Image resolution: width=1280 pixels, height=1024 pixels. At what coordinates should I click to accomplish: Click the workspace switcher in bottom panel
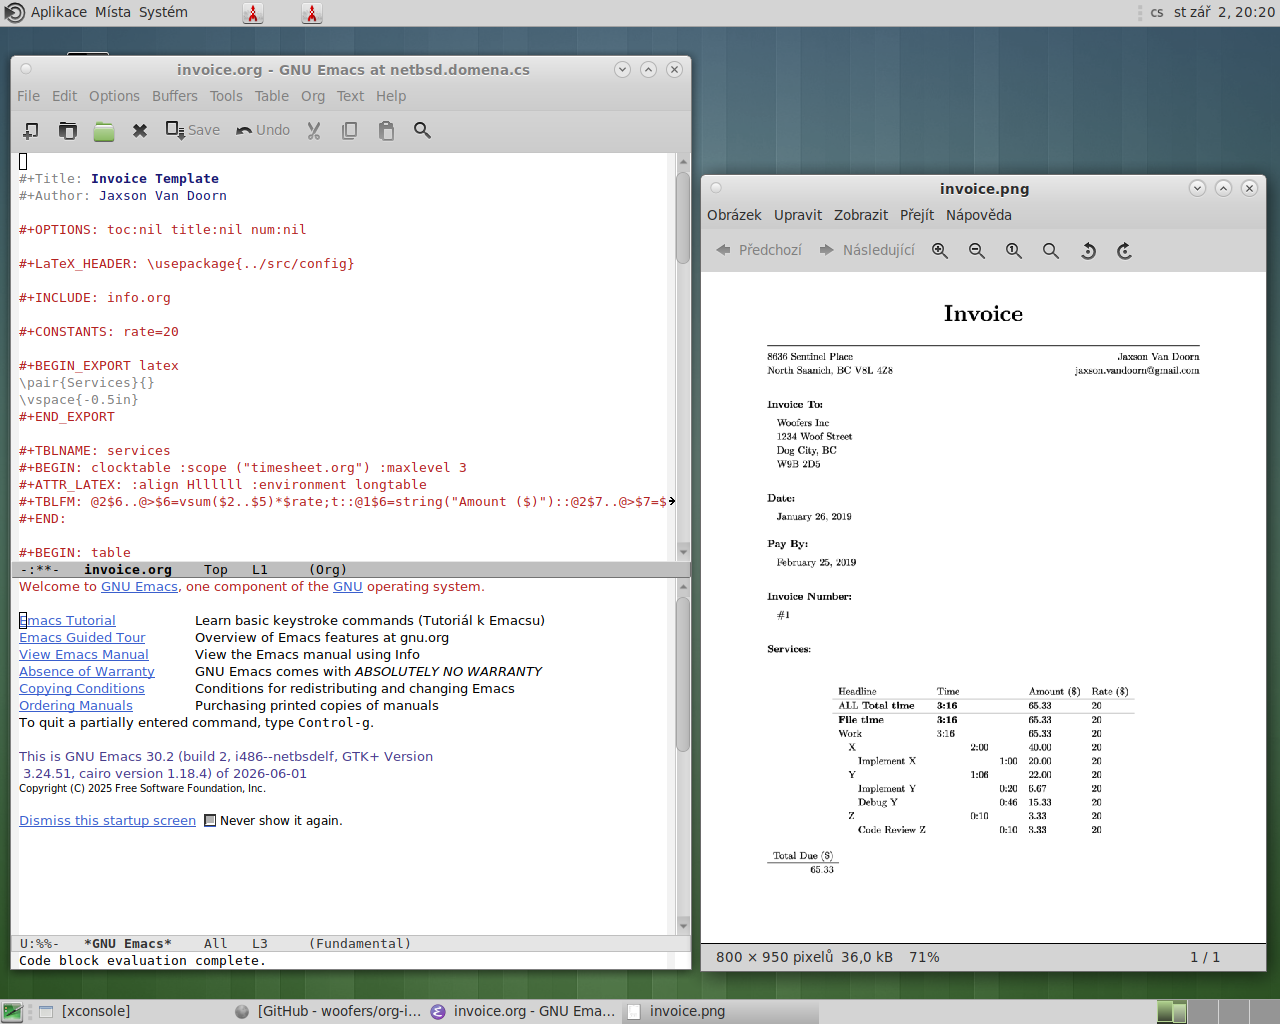[1218, 1012]
